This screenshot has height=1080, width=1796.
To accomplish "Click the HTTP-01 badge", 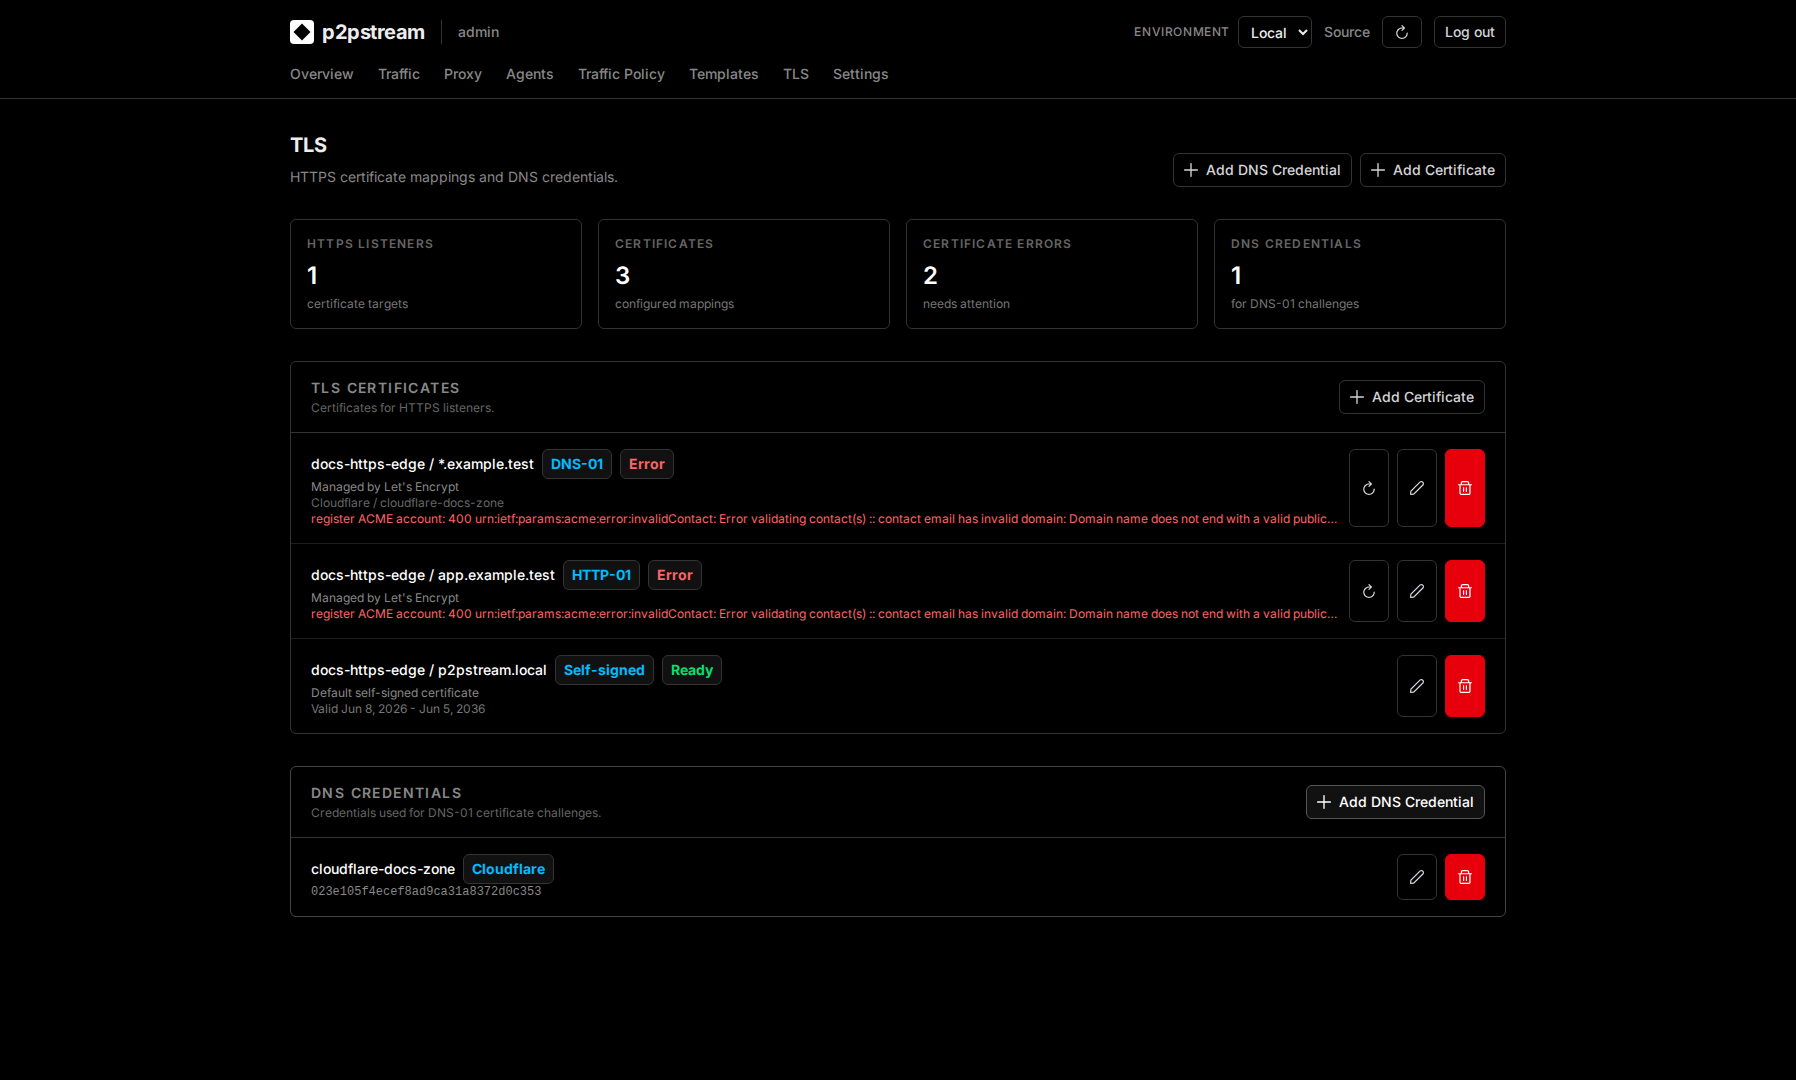I will 601,575.
